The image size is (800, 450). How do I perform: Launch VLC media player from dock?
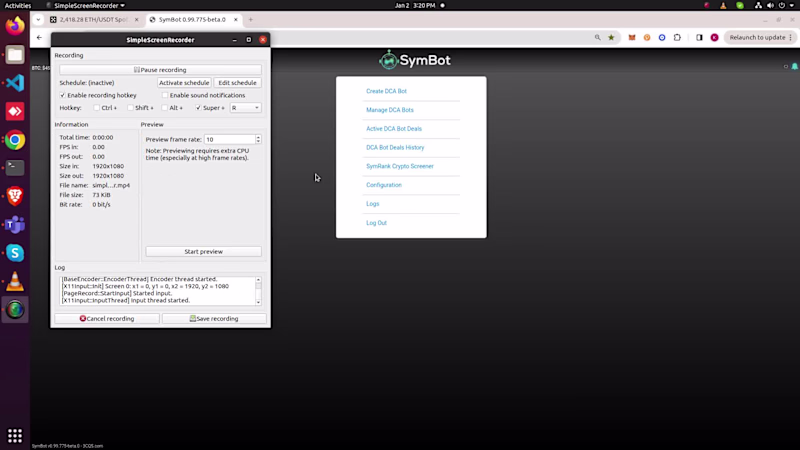(x=15, y=281)
